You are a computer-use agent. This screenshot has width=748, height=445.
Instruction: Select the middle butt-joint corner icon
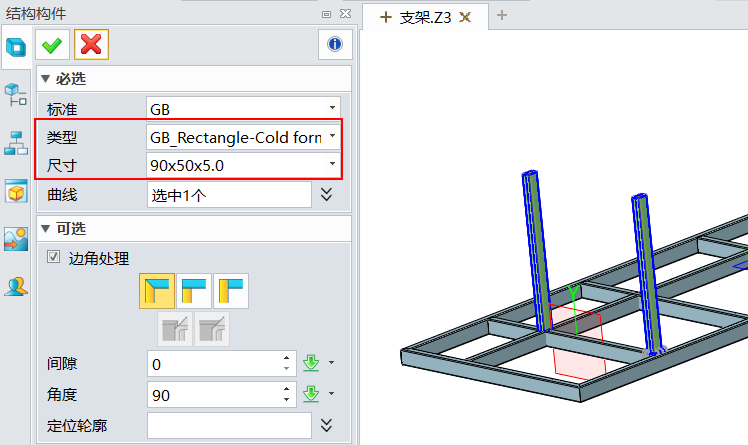(x=194, y=291)
